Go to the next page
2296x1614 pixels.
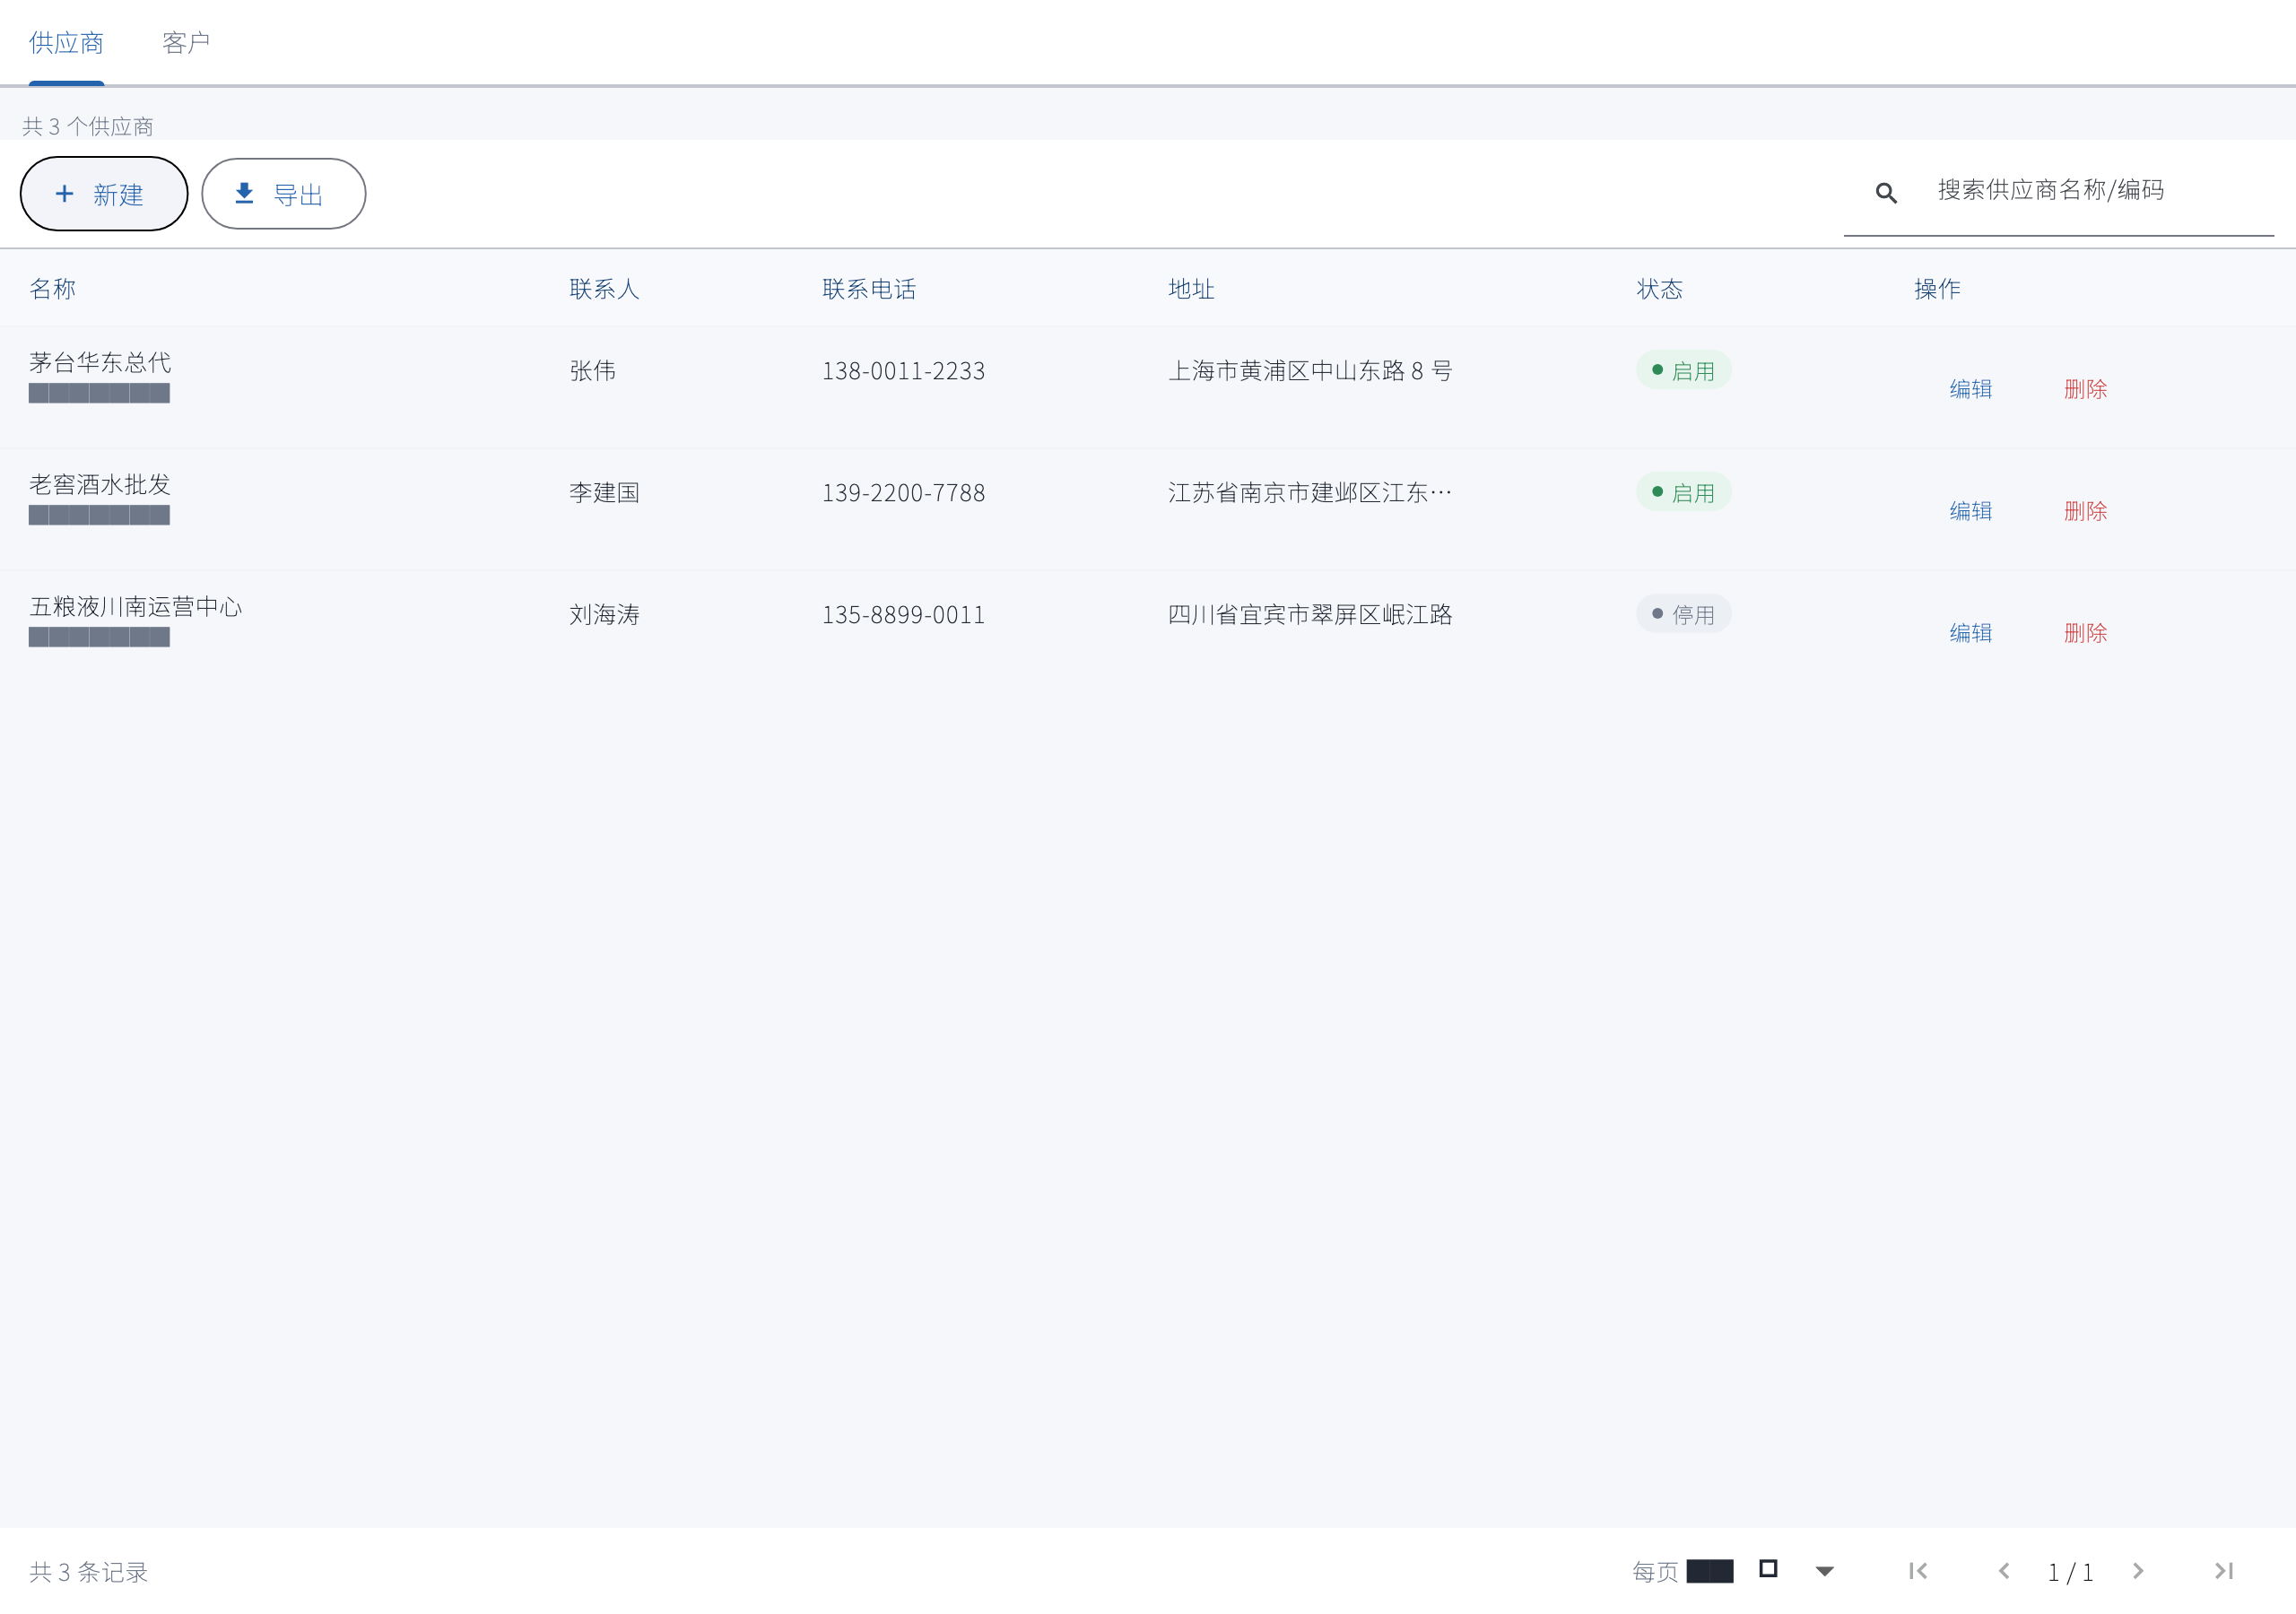[x=2138, y=1571]
